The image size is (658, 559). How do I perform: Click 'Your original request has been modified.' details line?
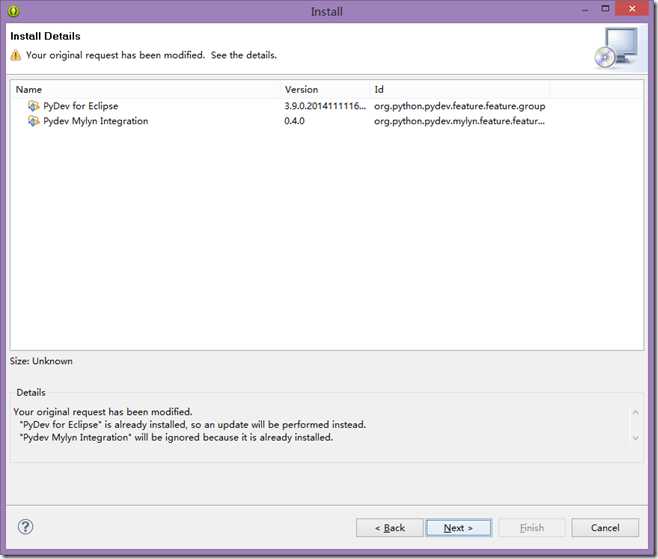click(103, 412)
